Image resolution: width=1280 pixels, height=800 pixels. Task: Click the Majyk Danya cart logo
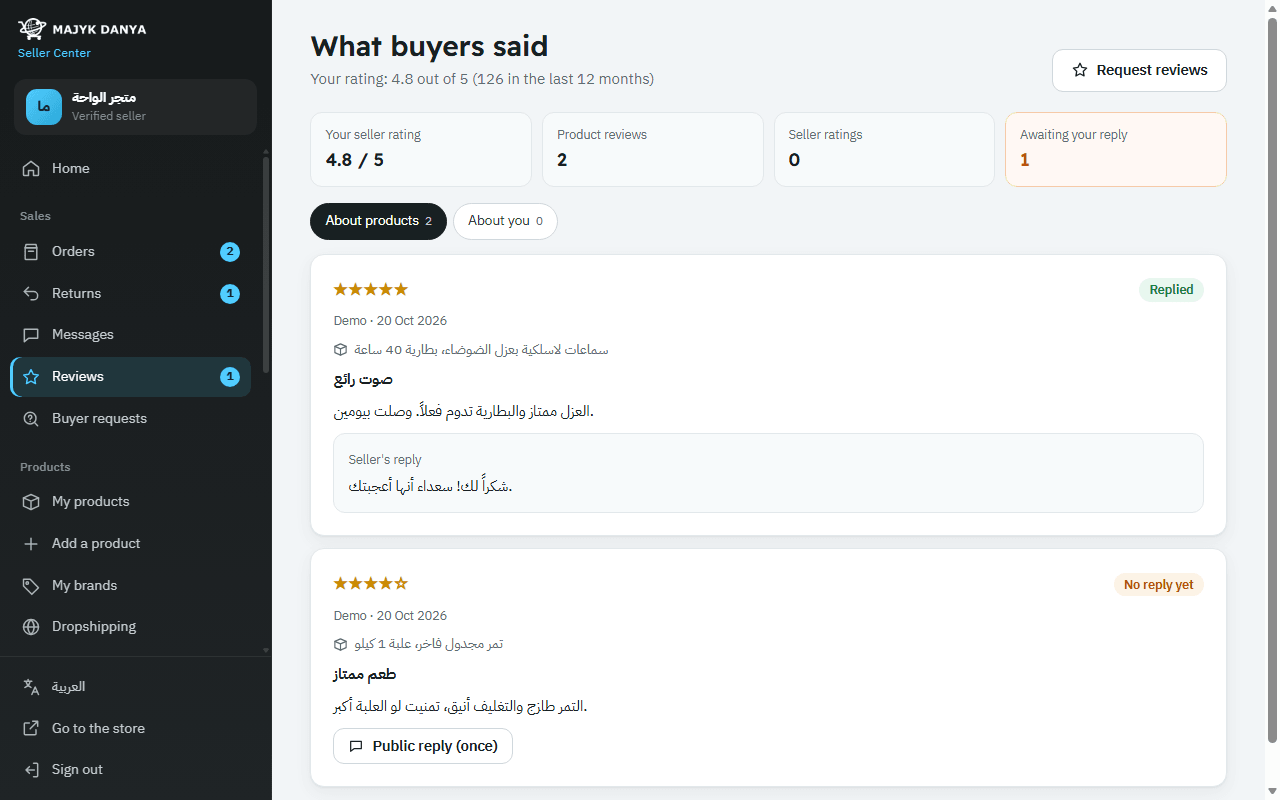[x=32, y=29]
